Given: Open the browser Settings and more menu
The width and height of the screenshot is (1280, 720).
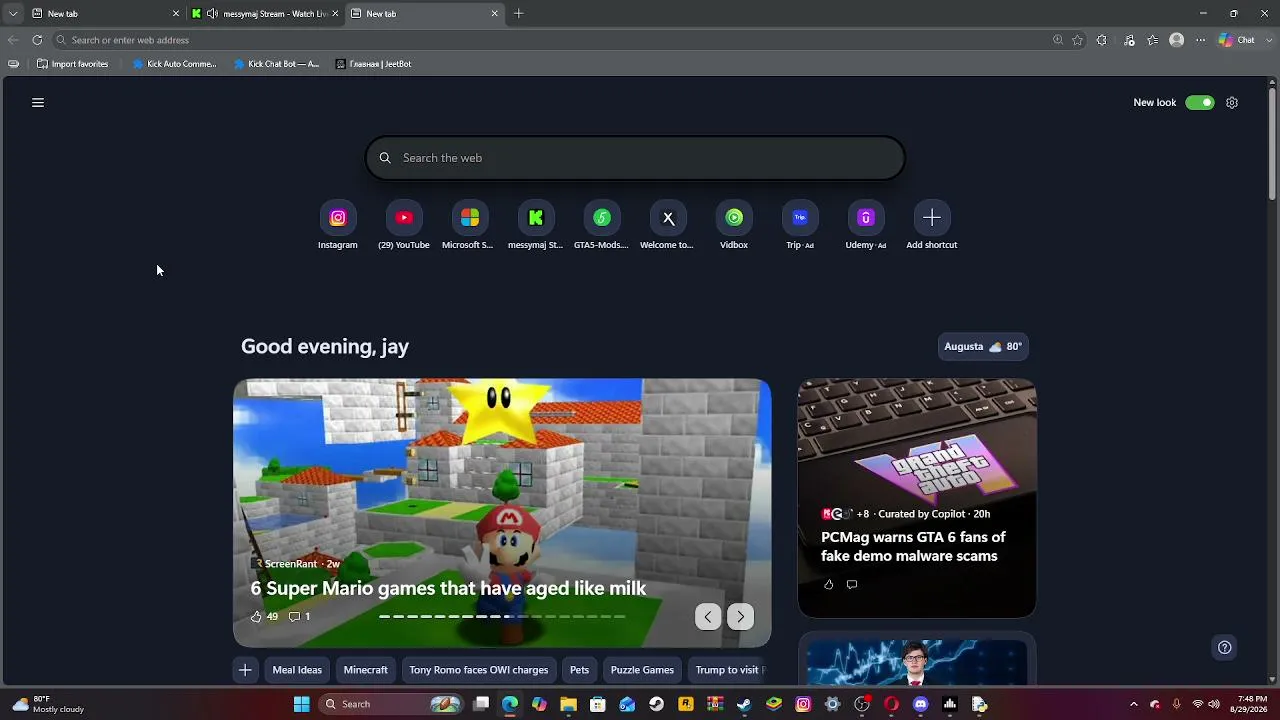Looking at the screenshot, I should point(1200,40).
